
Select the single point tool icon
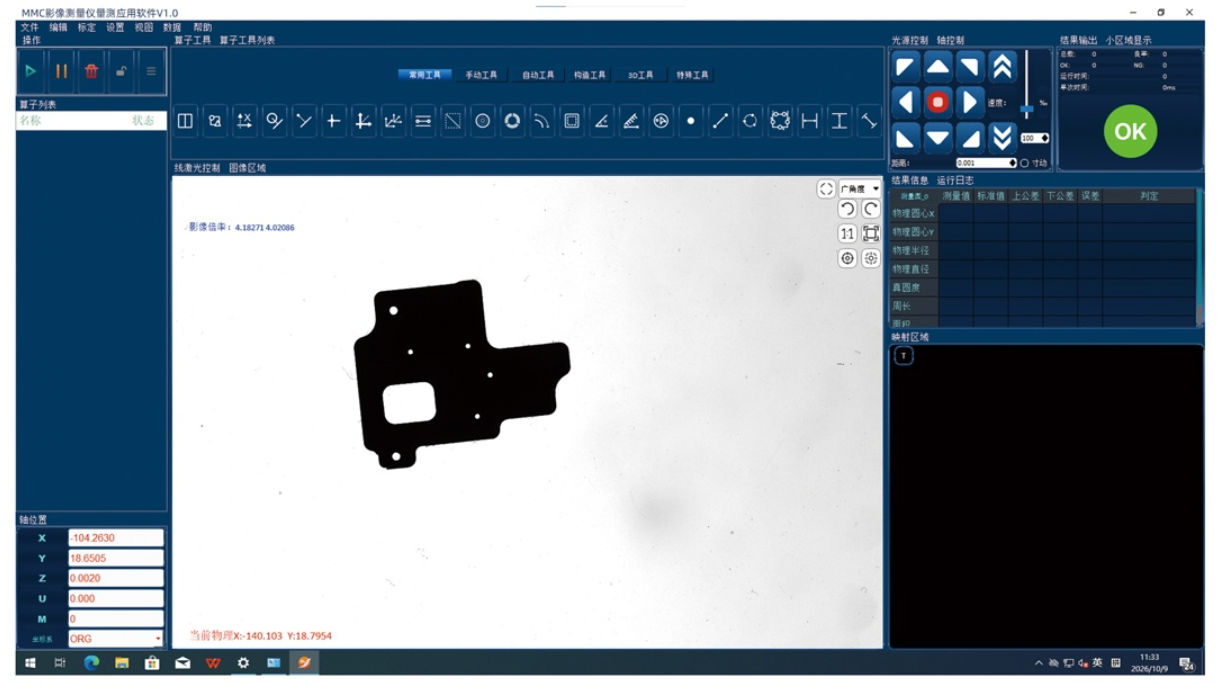(x=691, y=121)
